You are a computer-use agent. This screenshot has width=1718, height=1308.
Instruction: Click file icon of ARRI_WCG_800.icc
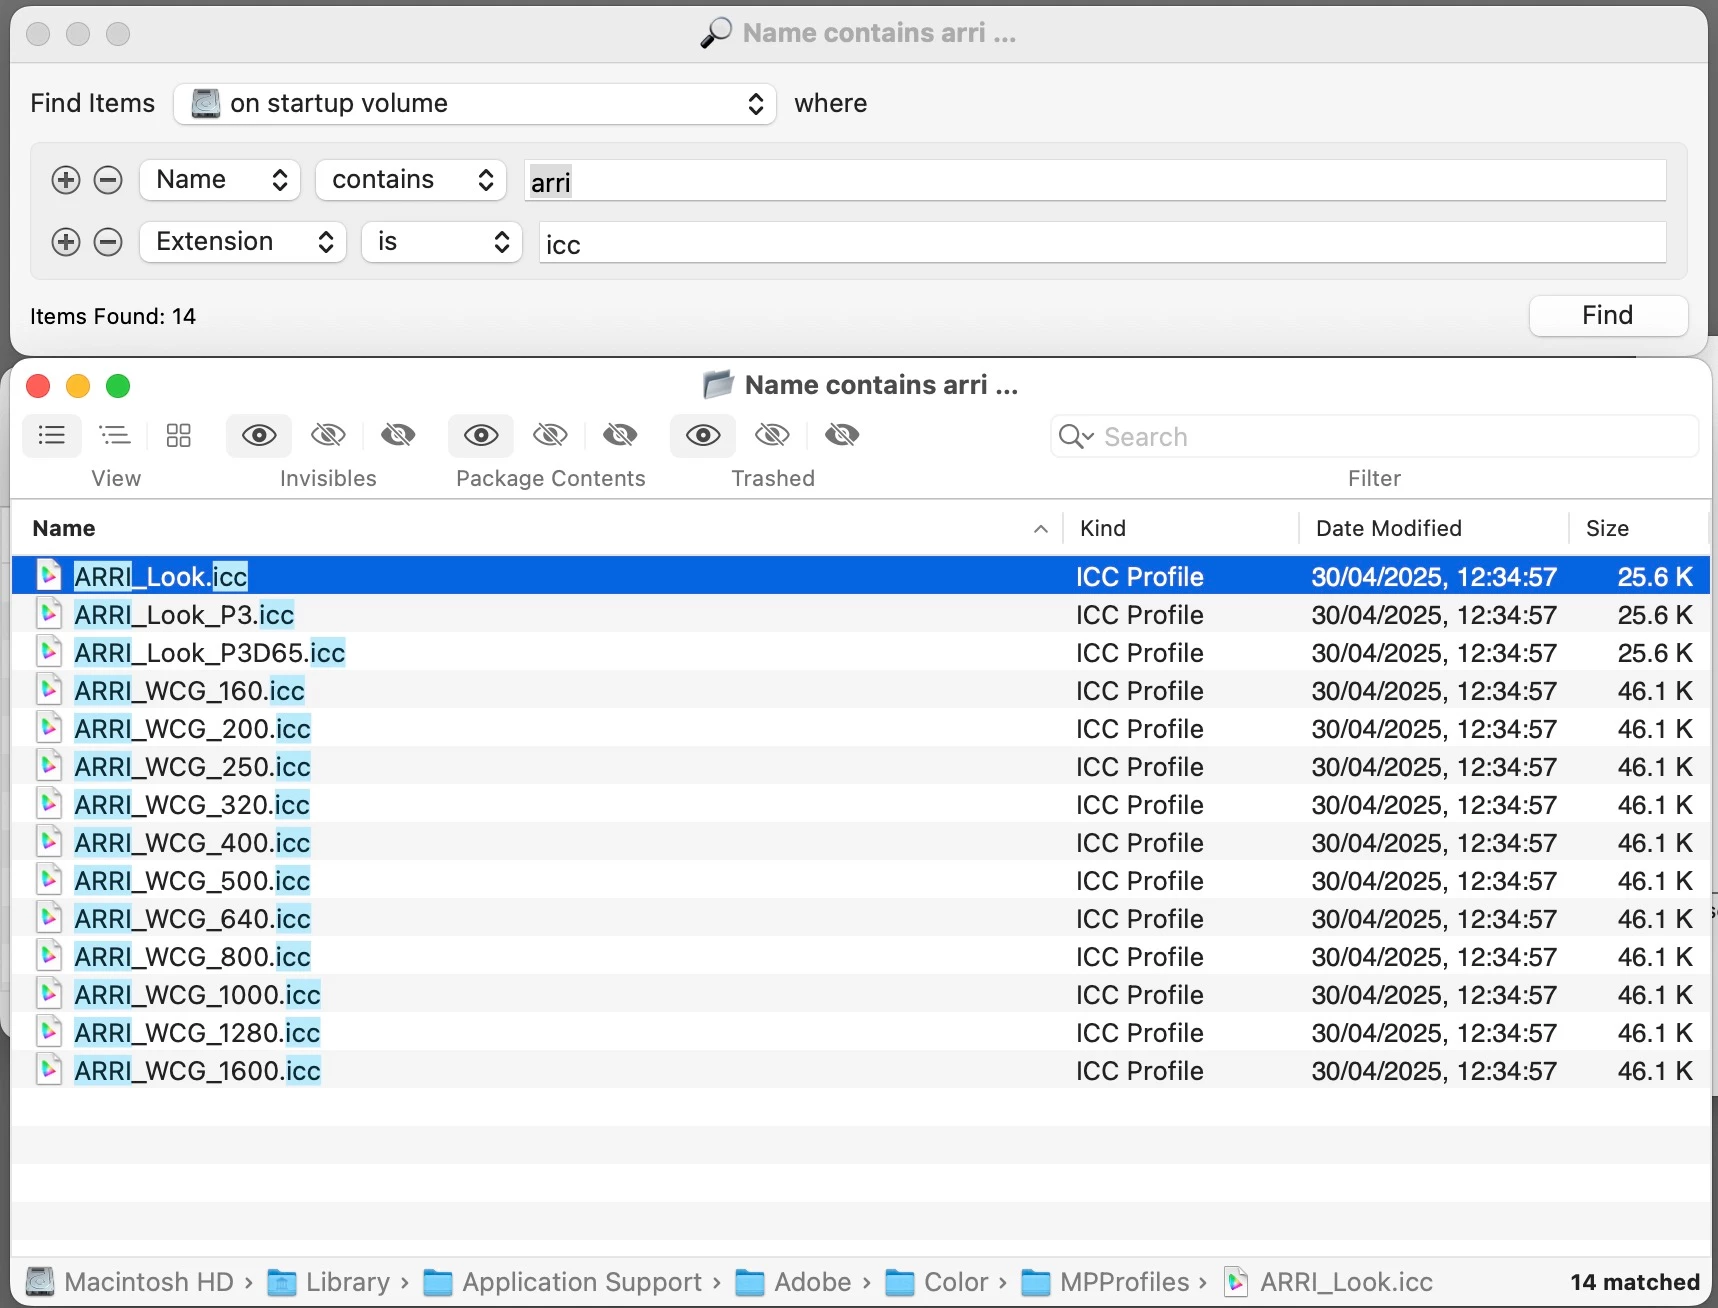(49, 955)
